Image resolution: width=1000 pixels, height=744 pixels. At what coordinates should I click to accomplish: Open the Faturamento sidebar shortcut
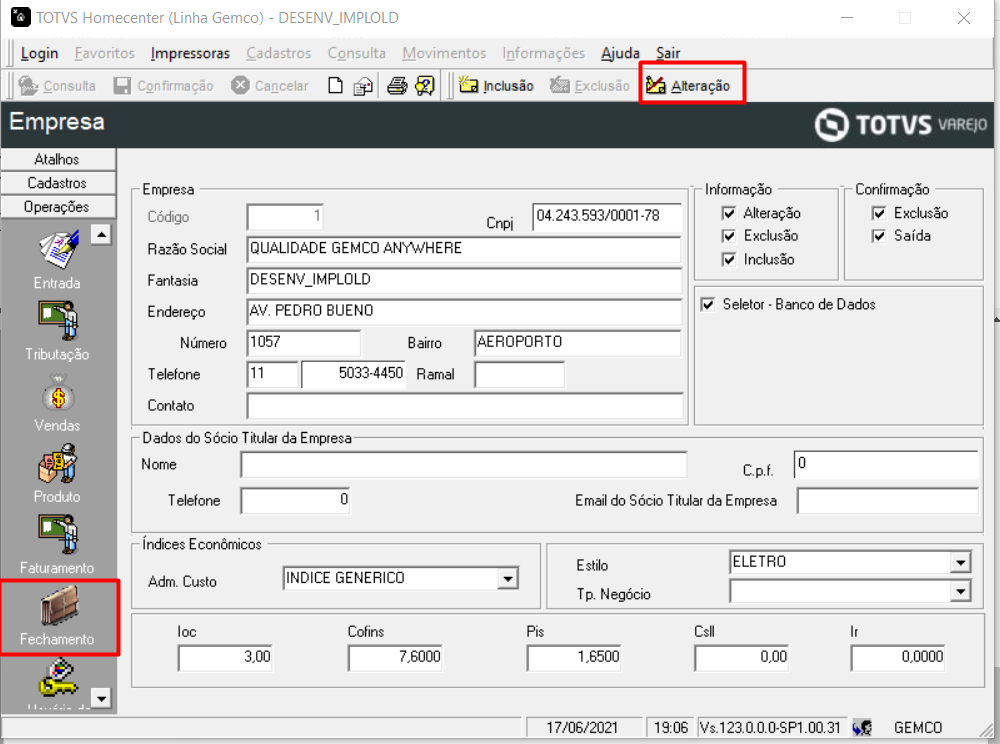pos(57,546)
